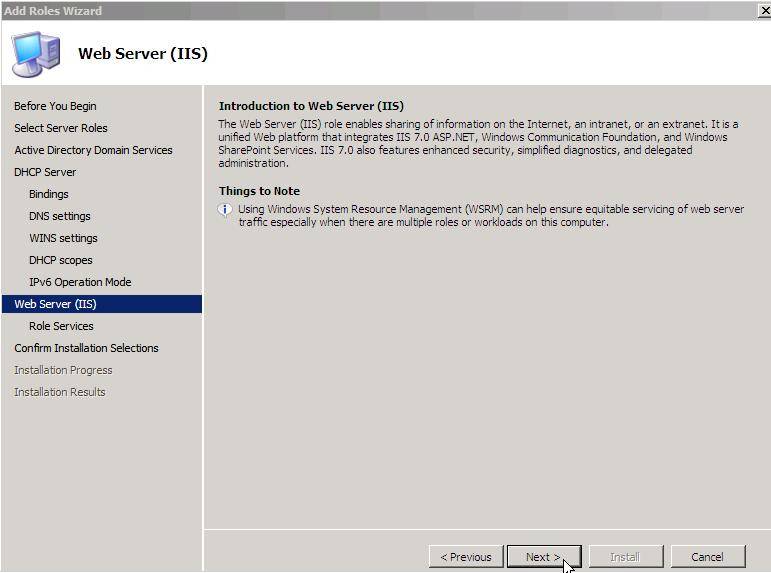Image resolution: width=771 pixels, height=573 pixels.
Task: Click the Next button
Action: [x=544, y=557]
